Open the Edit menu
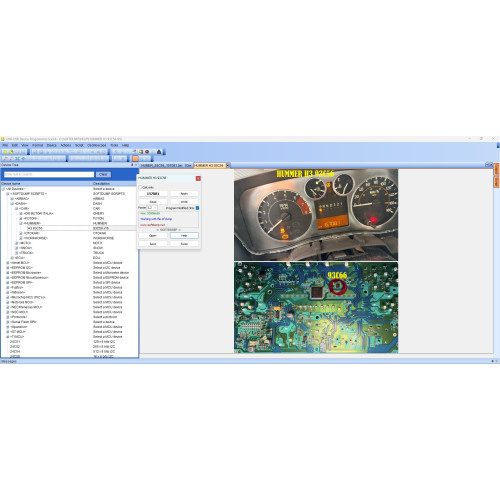This screenshot has width=500, height=500. point(15,145)
